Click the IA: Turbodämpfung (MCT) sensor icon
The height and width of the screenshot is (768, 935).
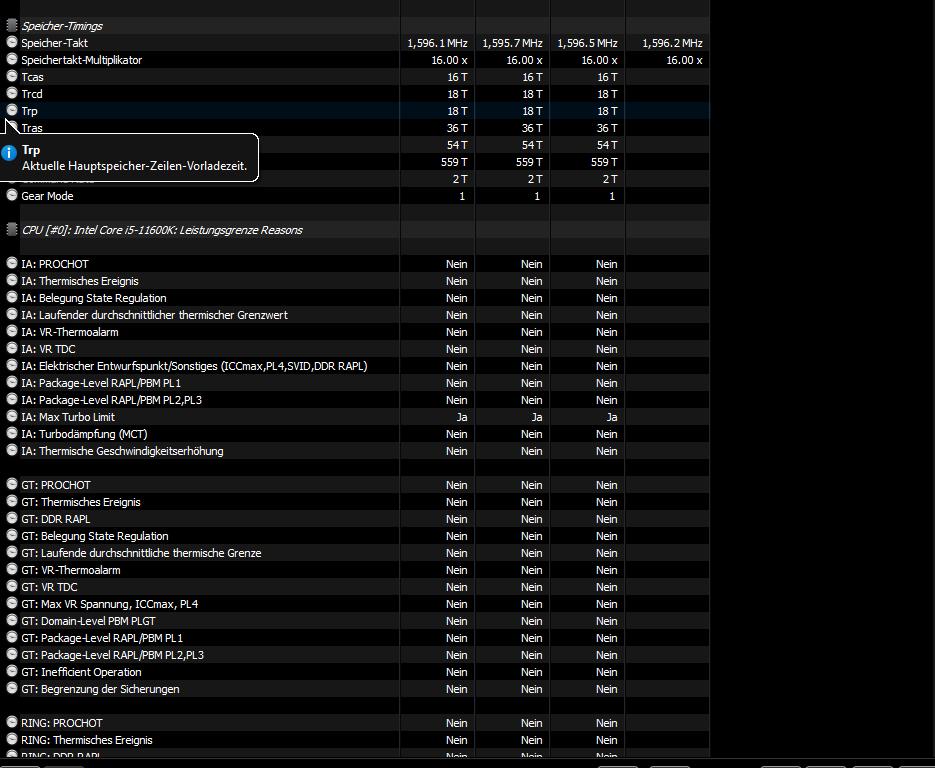pos(12,433)
